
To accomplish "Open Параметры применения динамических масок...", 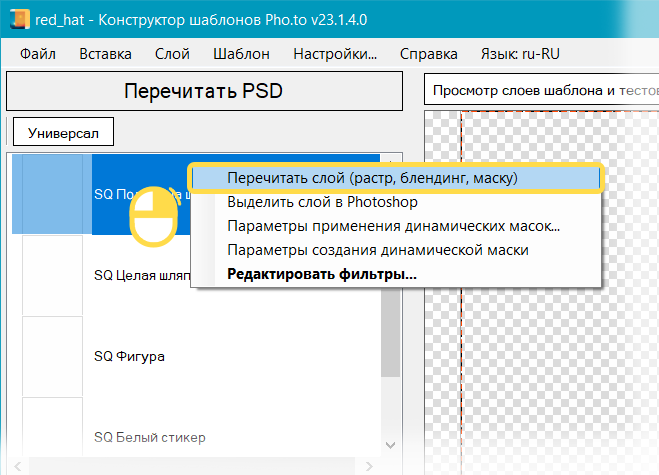I will (x=393, y=226).
